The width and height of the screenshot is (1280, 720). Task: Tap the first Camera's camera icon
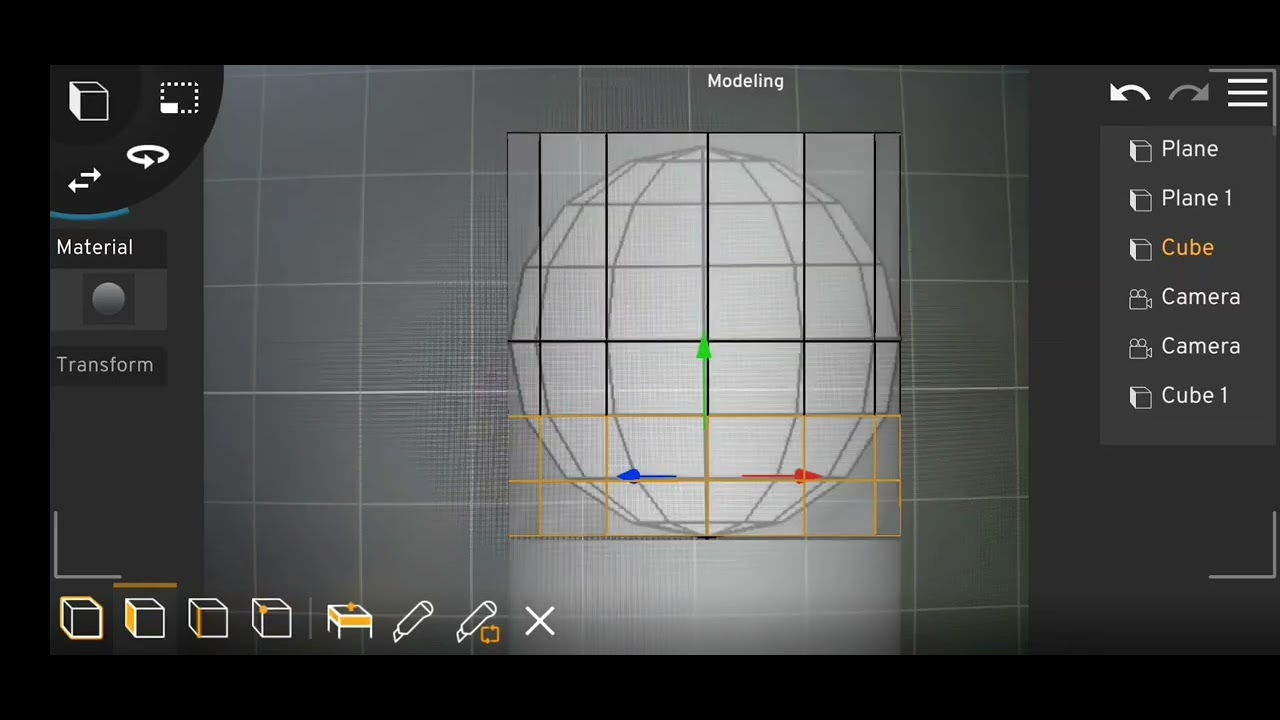(x=1140, y=298)
